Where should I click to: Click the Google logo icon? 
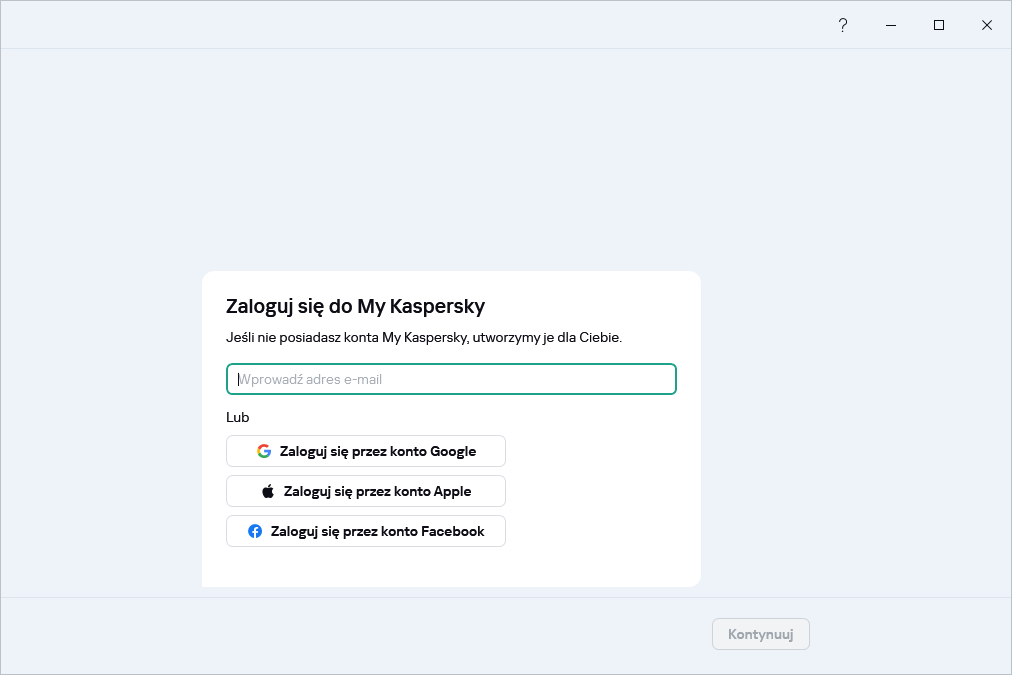264,451
